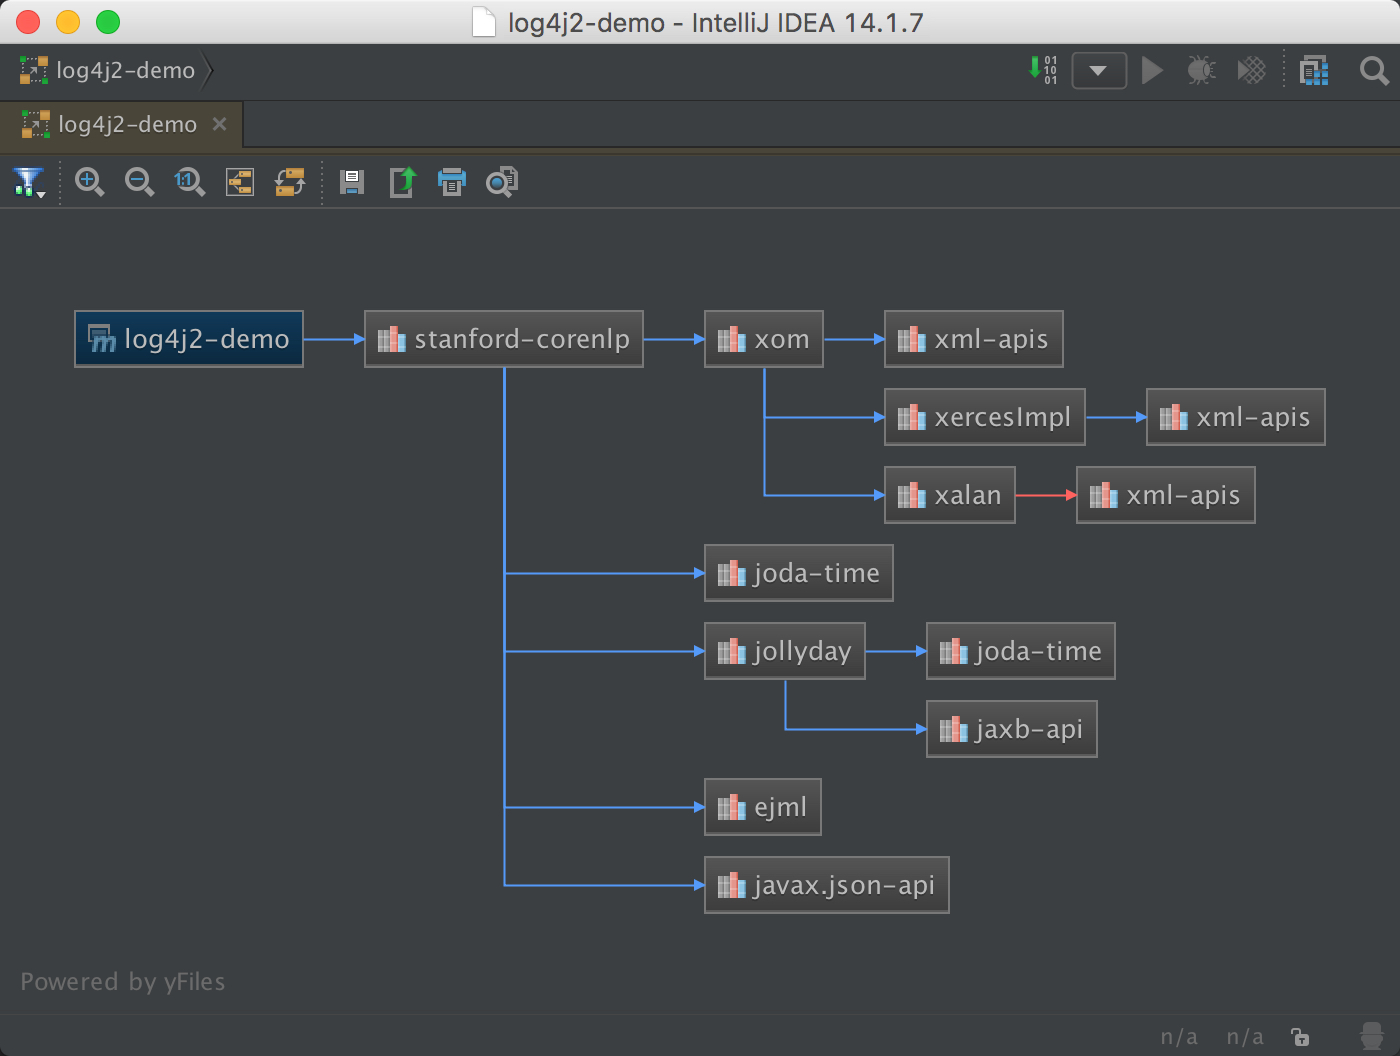Close the log4j2-demo tab
Screen dimensions: 1400x1056
[x=220, y=124]
